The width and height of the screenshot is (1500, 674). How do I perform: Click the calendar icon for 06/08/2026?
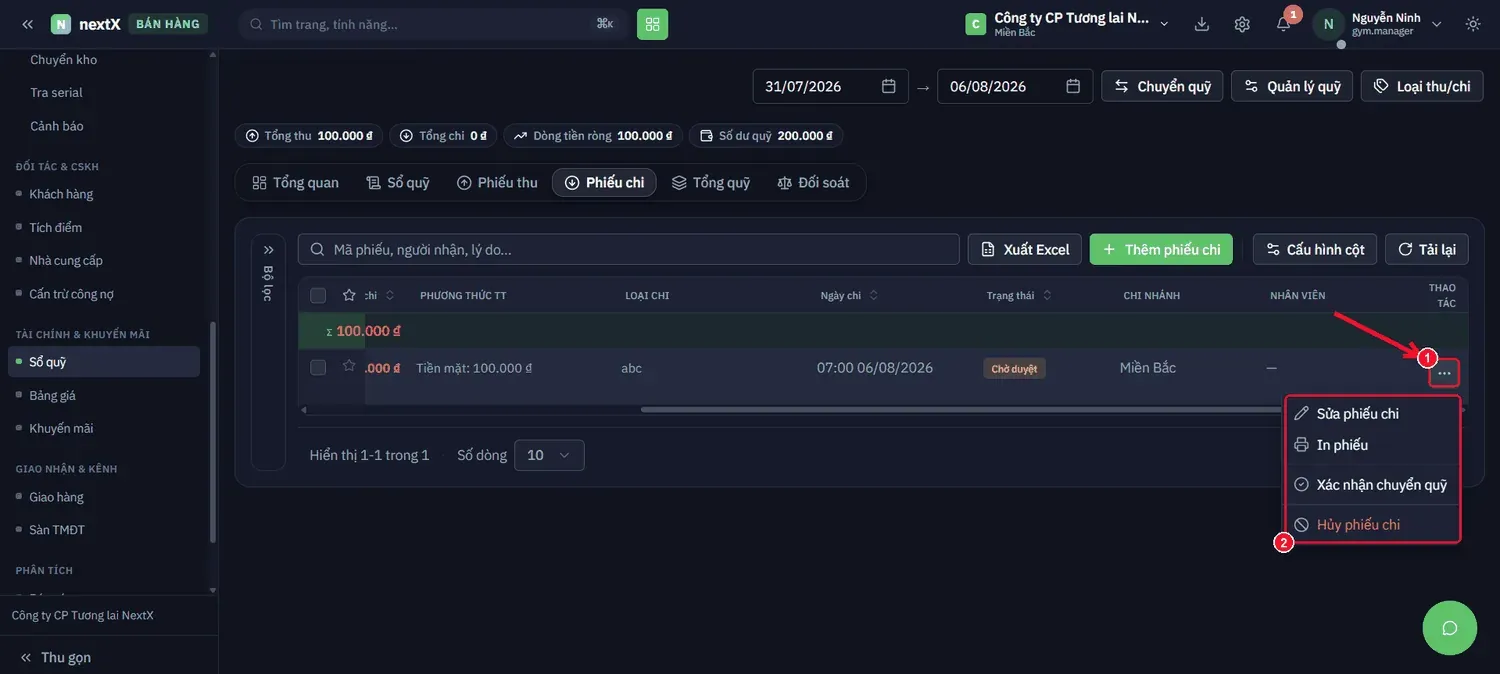tap(1073, 86)
